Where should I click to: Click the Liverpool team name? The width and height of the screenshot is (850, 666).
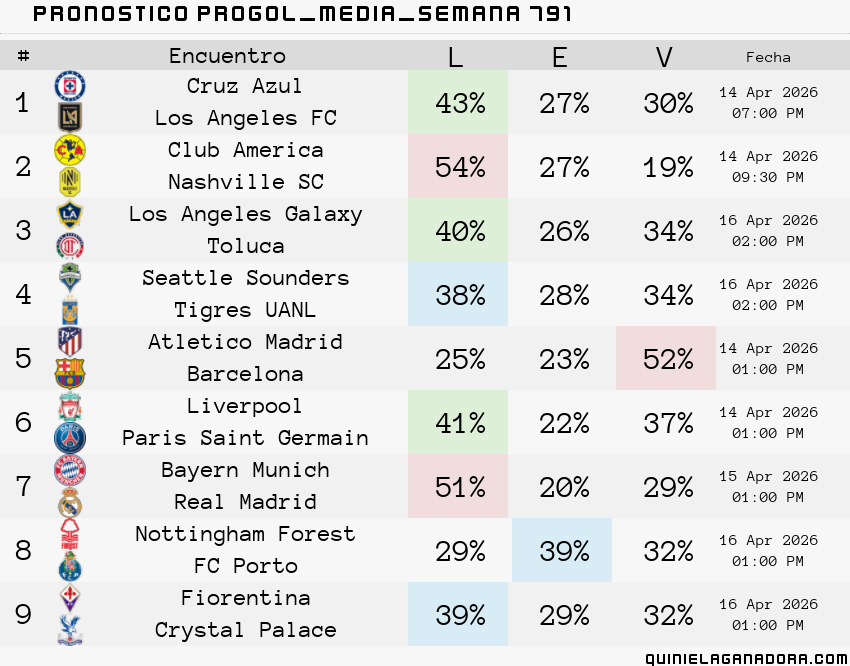[x=244, y=406]
